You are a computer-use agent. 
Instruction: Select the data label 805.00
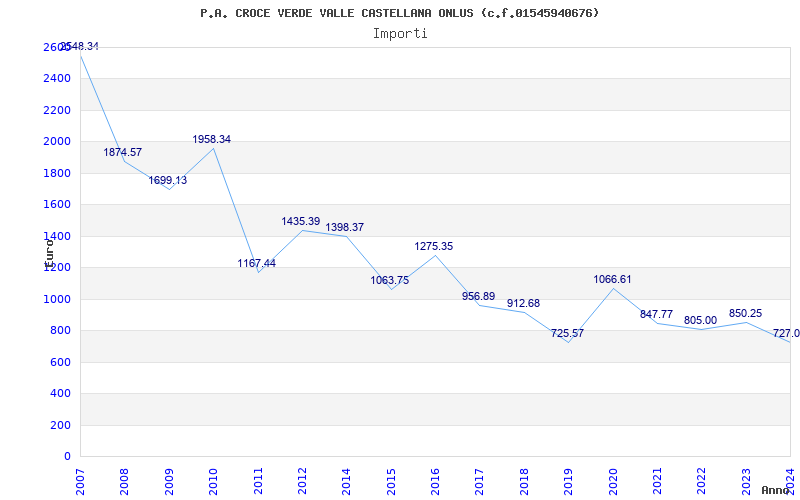(701, 320)
